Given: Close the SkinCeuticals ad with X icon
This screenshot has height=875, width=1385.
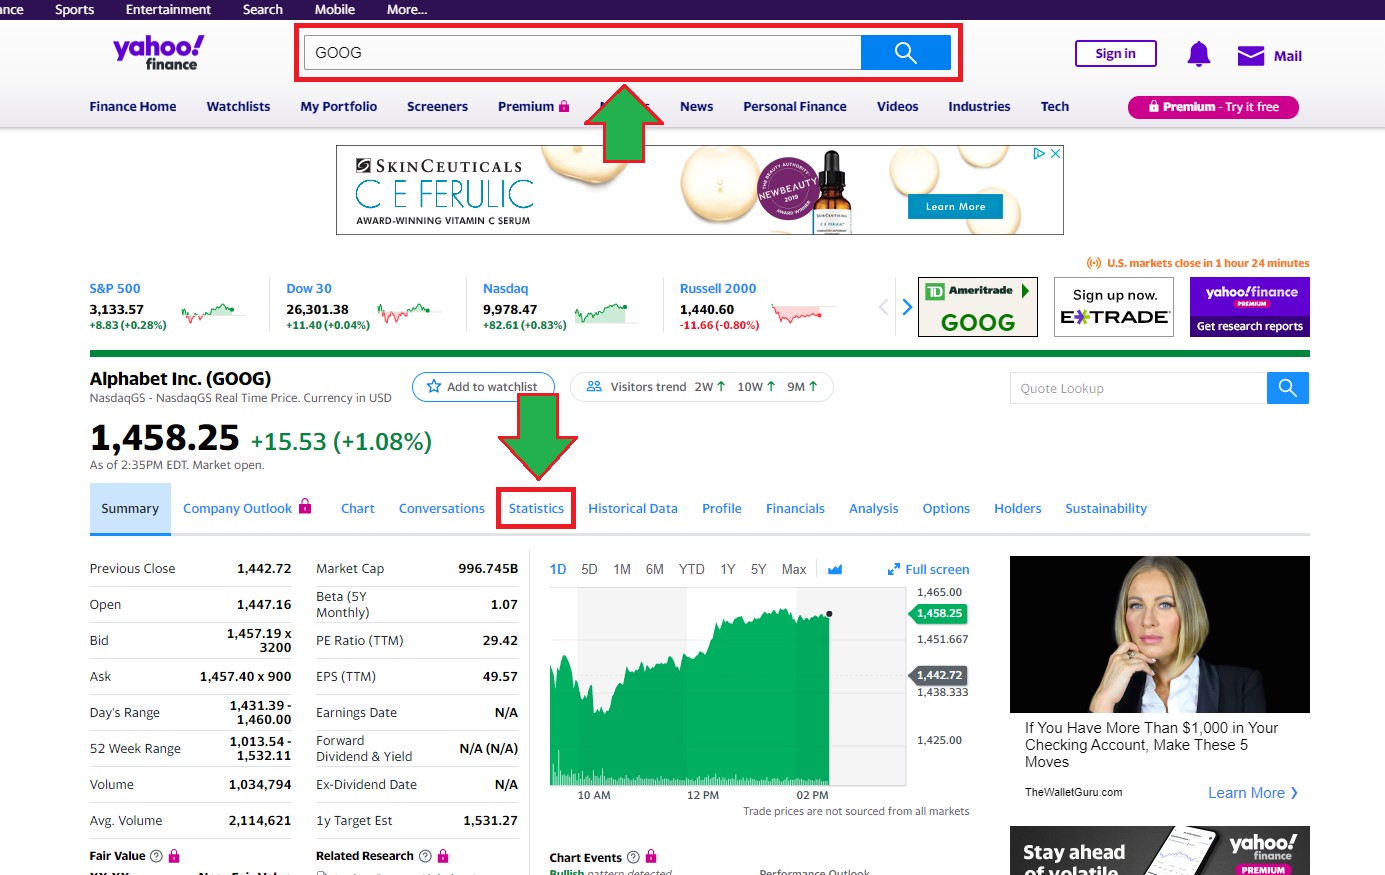Looking at the screenshot, I should pos(1055,154).
